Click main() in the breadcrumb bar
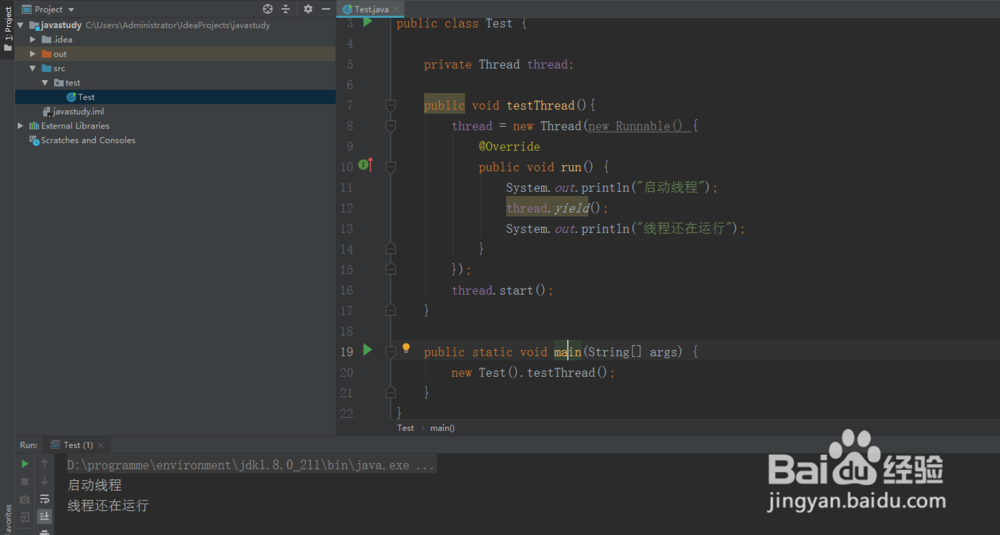Viewport: 1000px width, 535px height. [442, 428]
